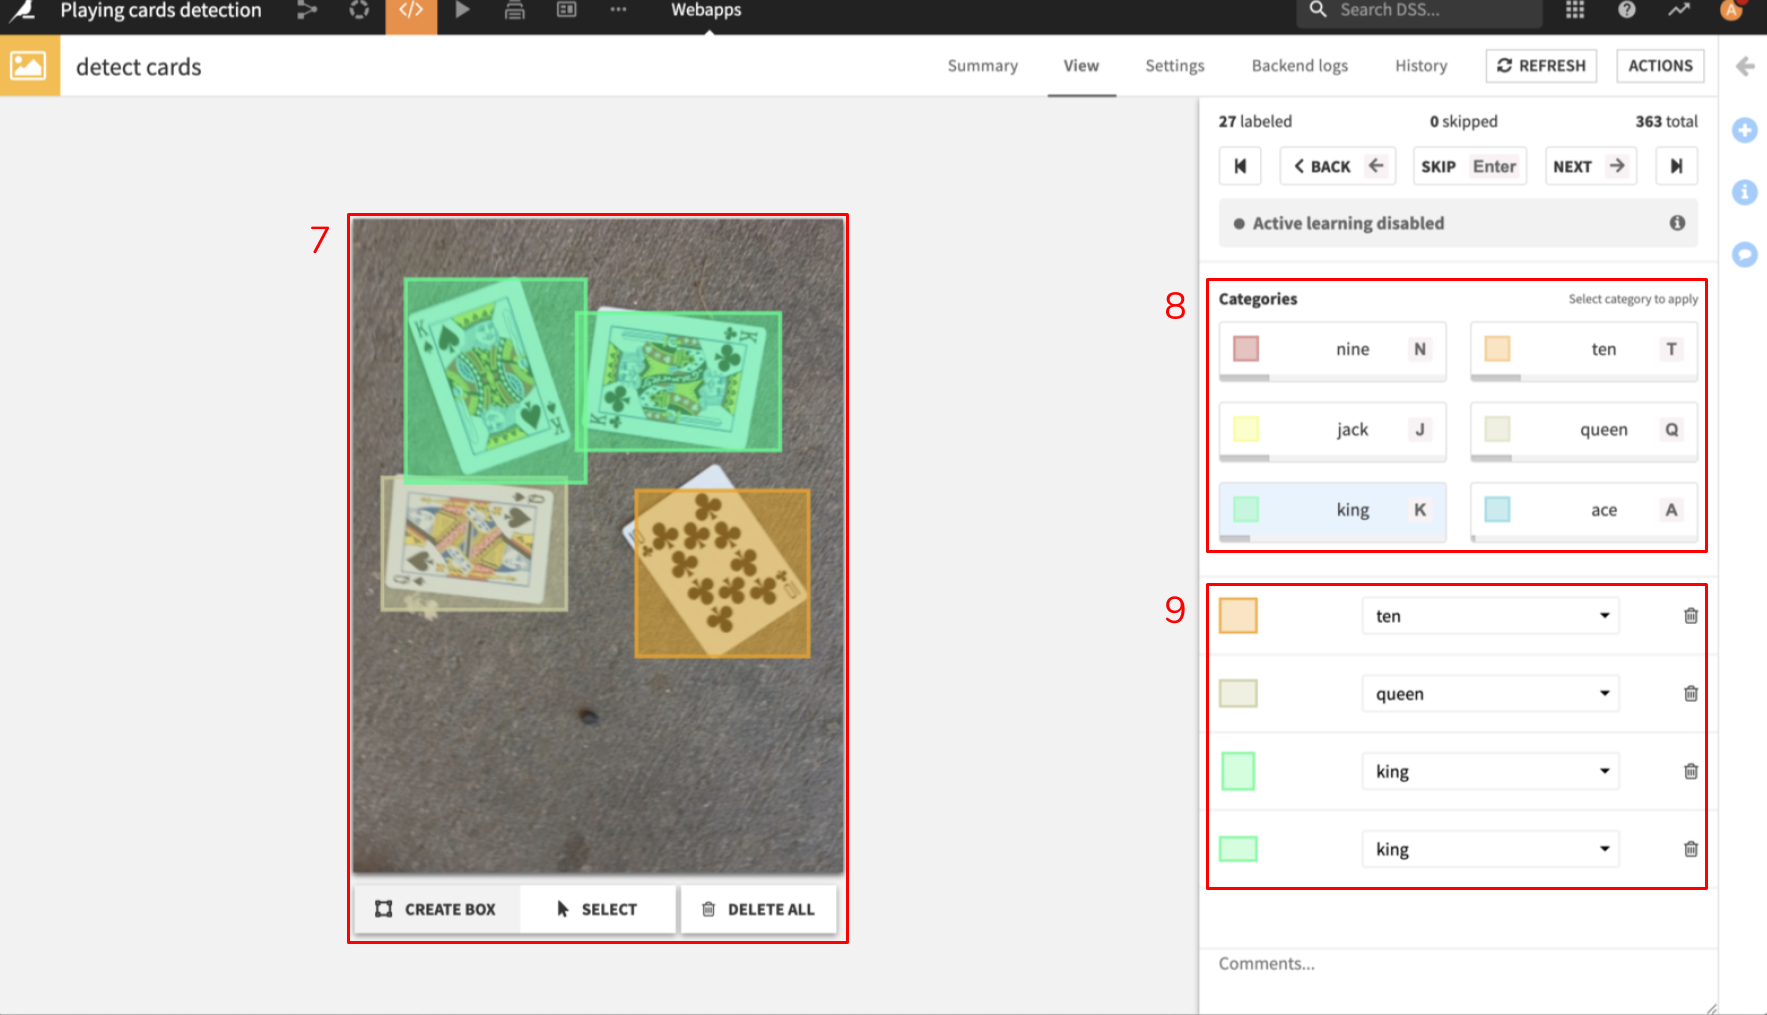
Task: Go back to previous image
Action: pyautogui.click(x=1338, y=166)
